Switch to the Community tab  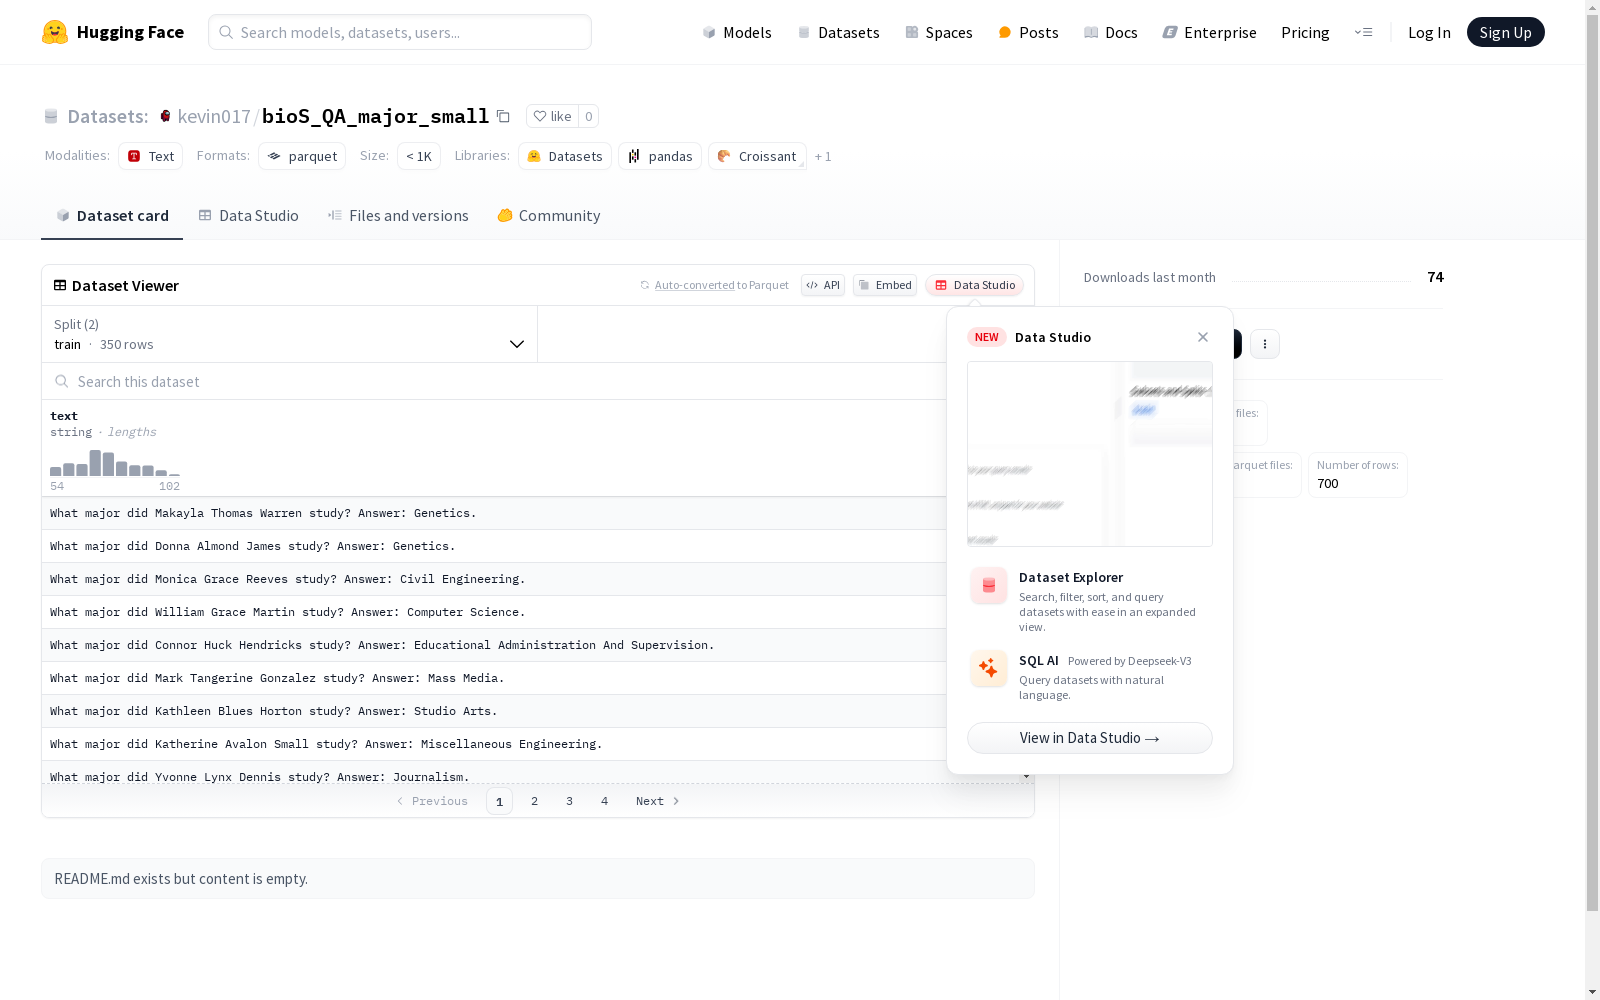click(x=549, y=215)
